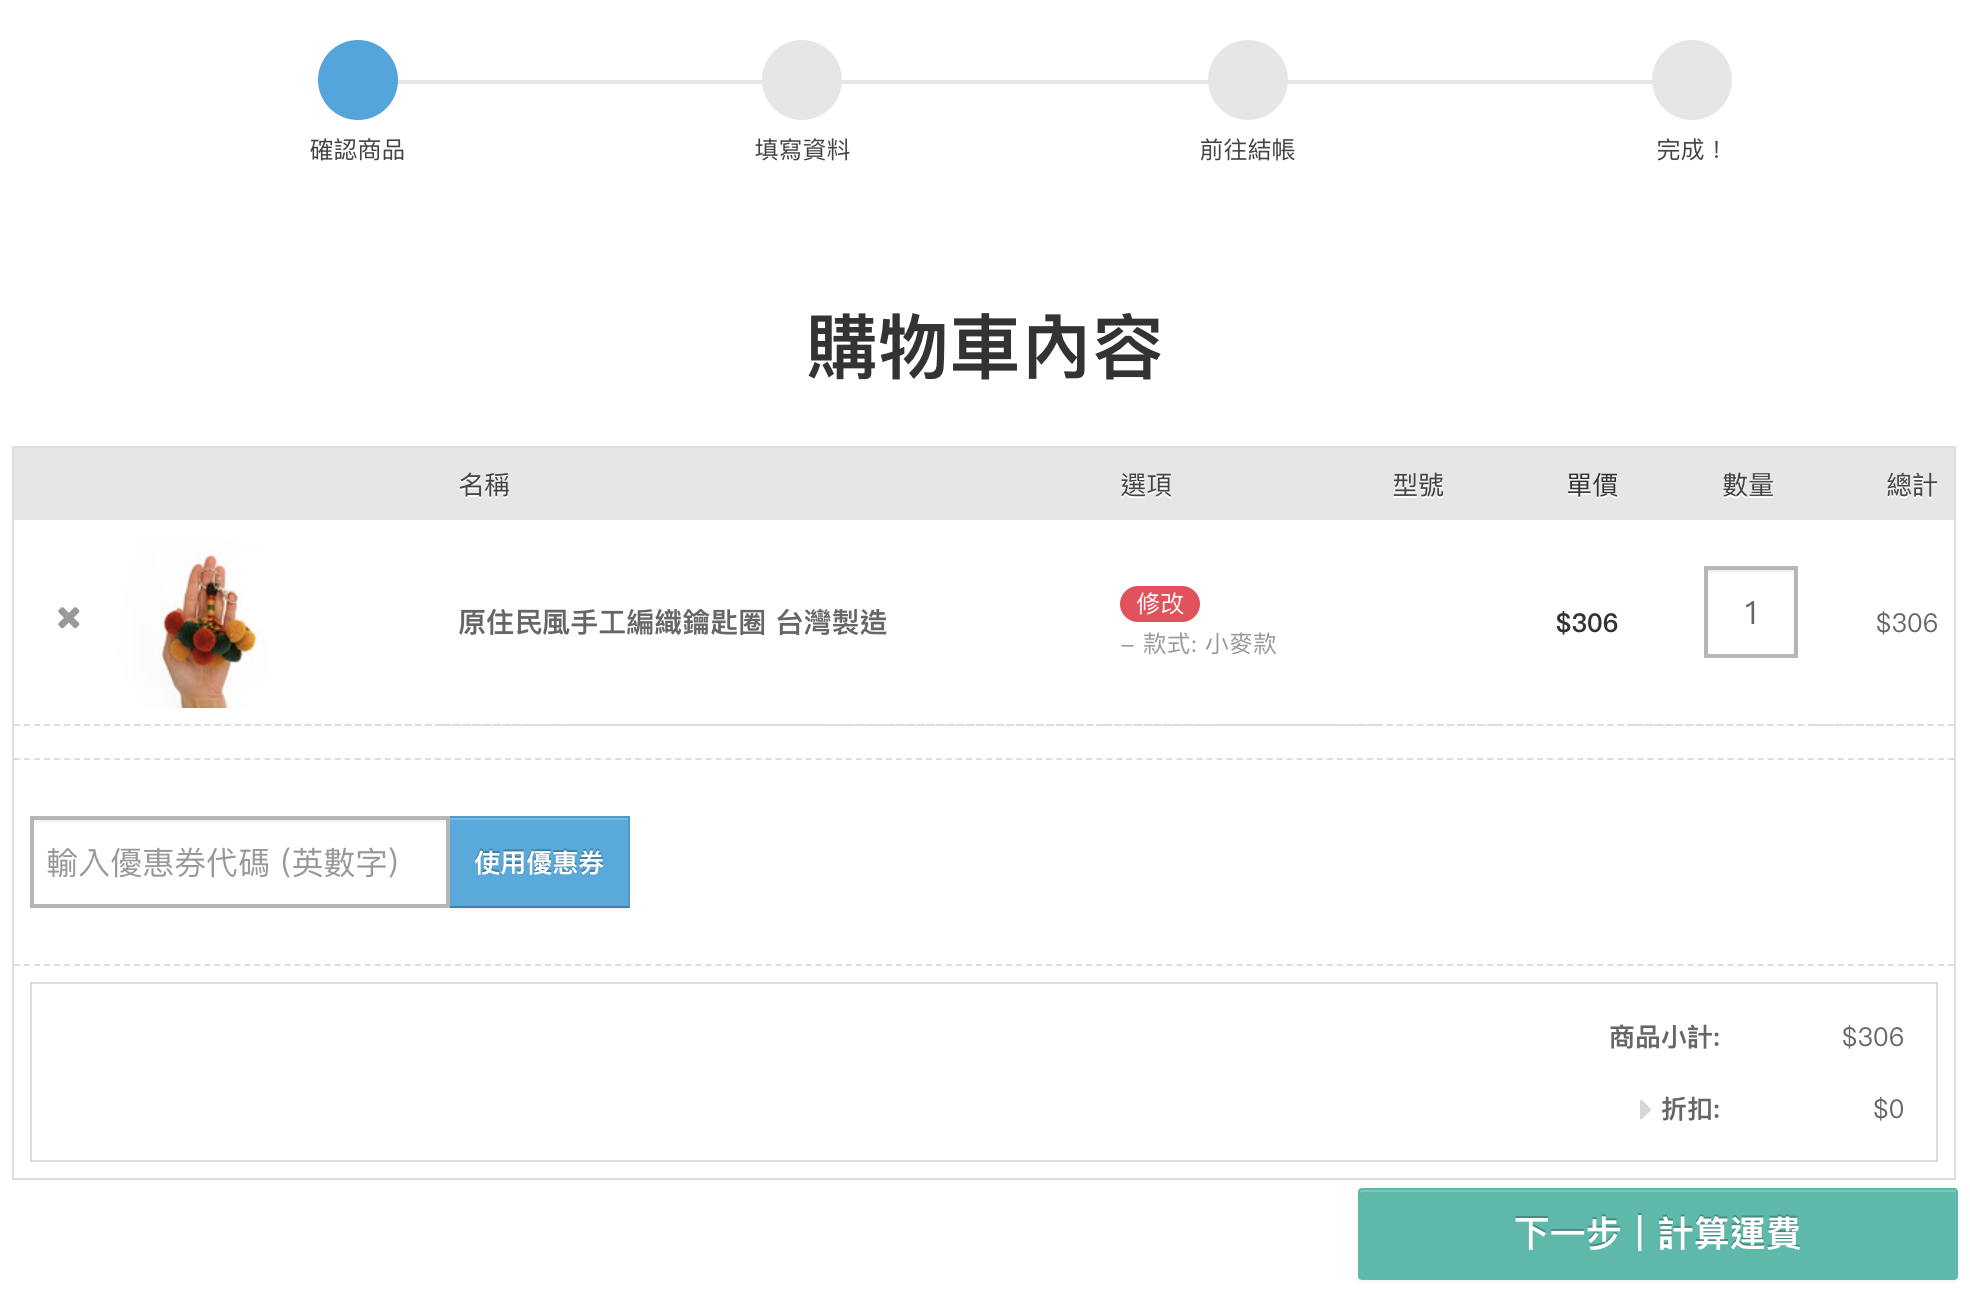The height and width of the screenshot is (1302, 1970).
Task: Click the blue 確認商品 step circle
Action: coord(358,80)
